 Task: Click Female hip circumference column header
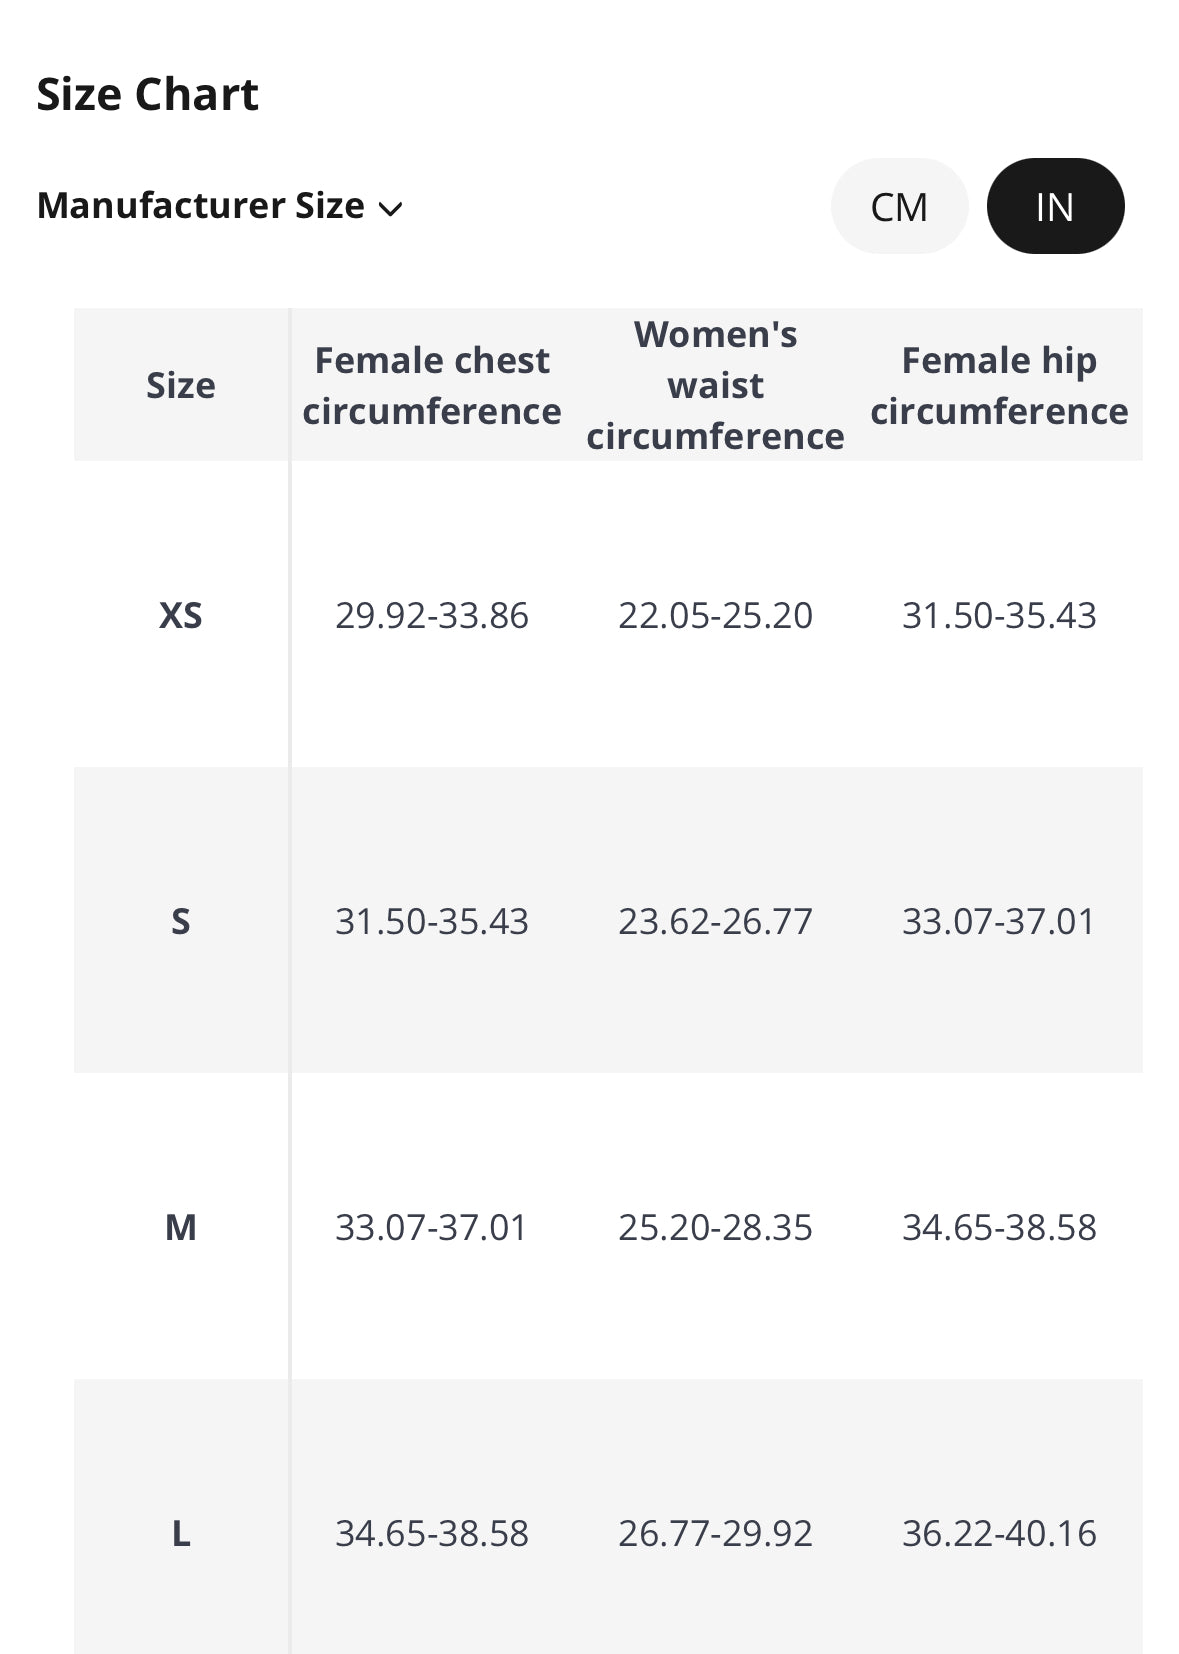tap(999, 385)
